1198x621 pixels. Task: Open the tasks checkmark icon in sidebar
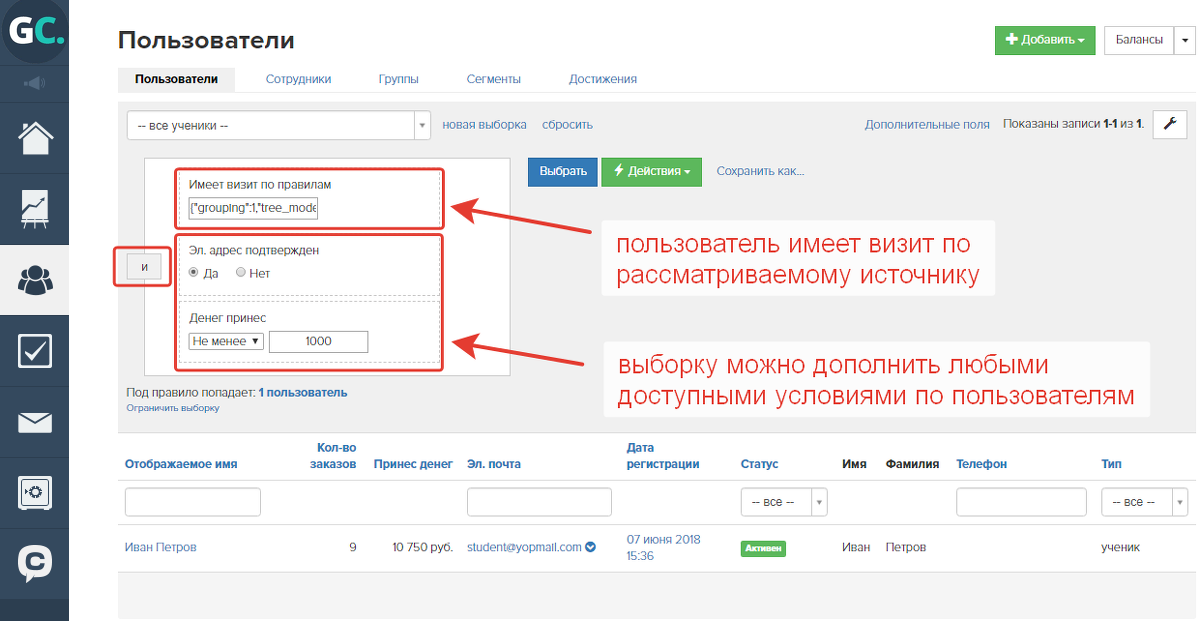pyautogui.click(x=35, y=351)
